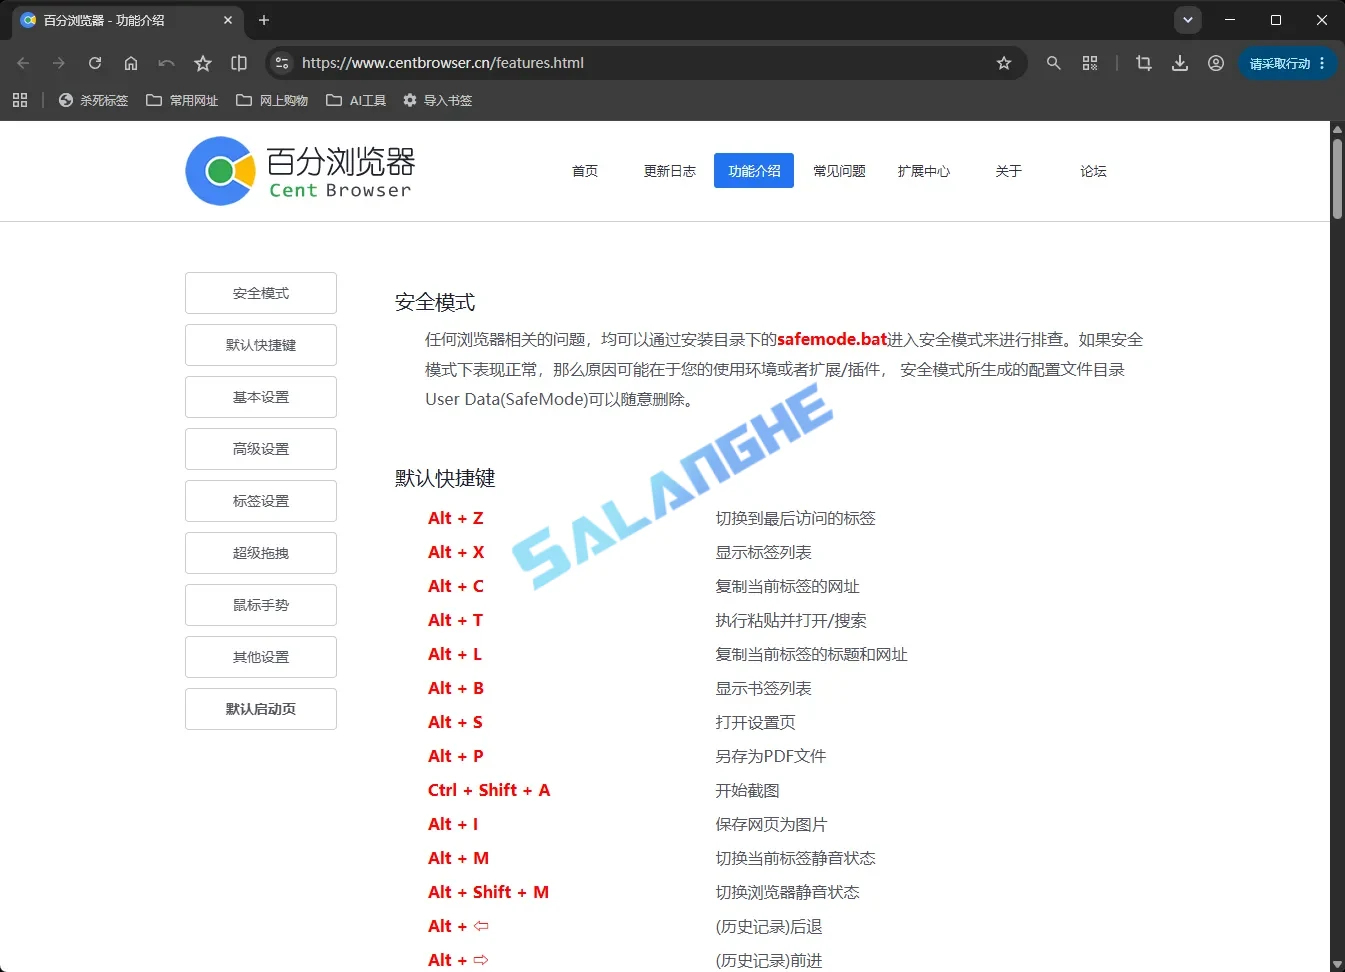Select the 百分浏览器 - 功能介绍 tab
1345x972 pixels.
[x=128, y=20]
